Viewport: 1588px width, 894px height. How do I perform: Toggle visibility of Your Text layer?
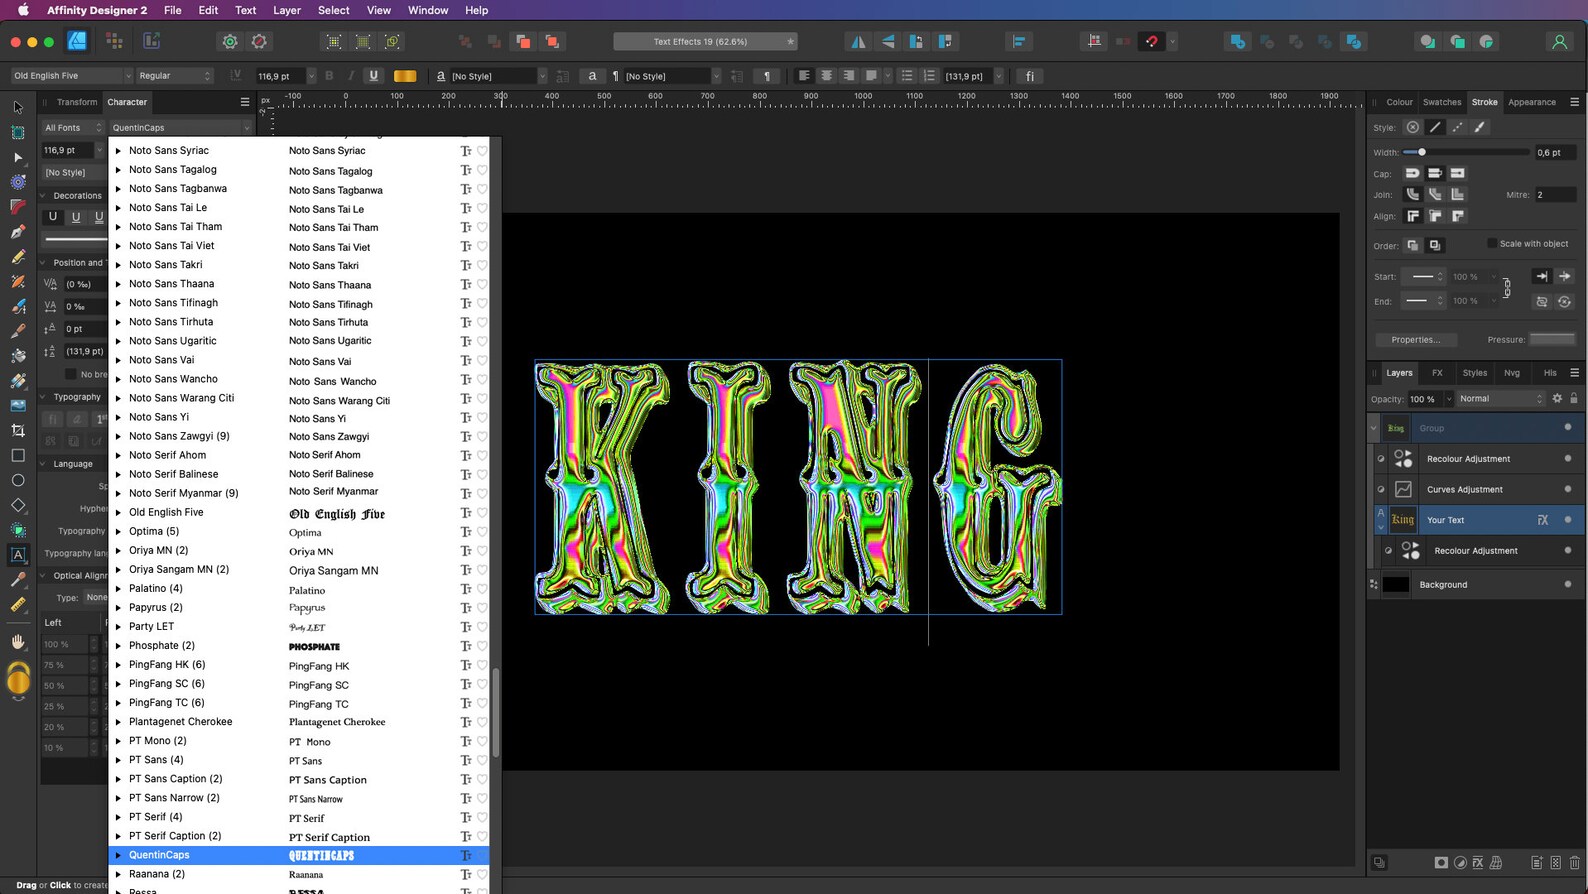point(1567,520)
